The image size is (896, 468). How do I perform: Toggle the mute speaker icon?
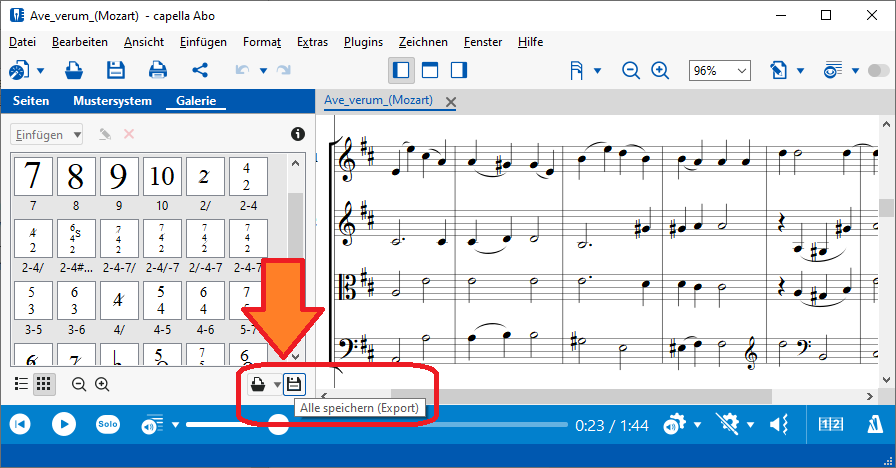pyautogui.click(x=779, y=424)
